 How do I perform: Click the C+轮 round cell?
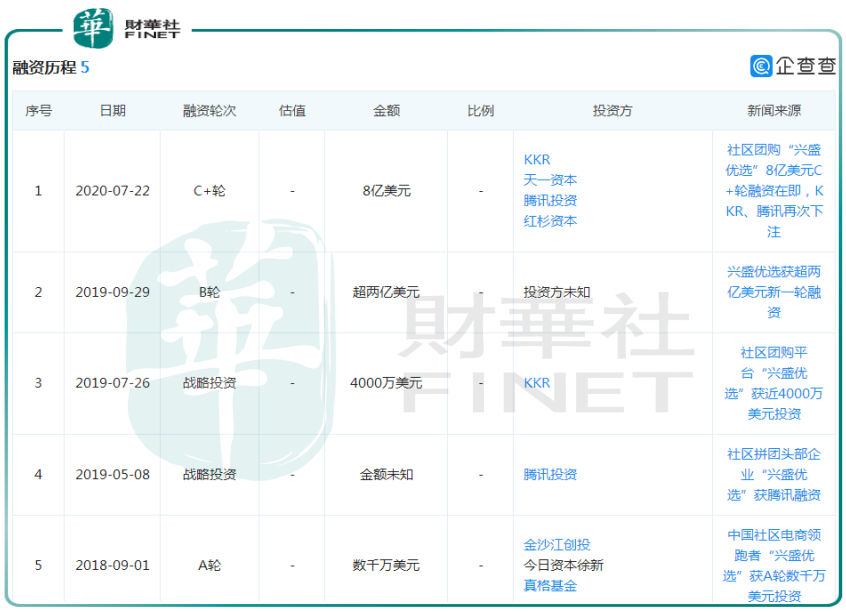coord(209,191)
